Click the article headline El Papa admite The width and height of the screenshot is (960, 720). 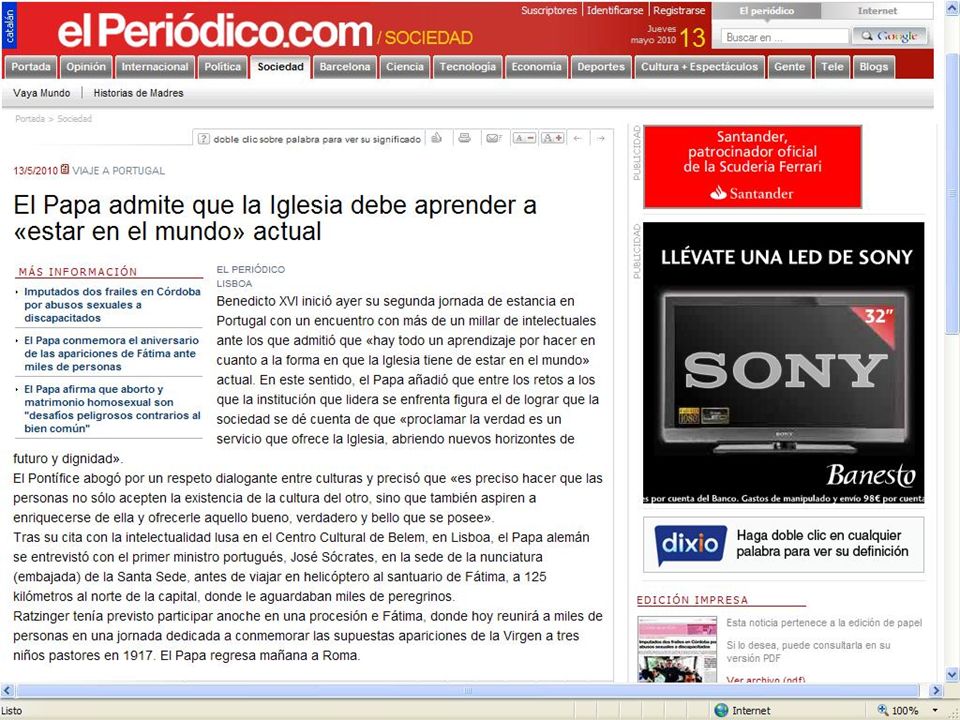click(275, 218)
